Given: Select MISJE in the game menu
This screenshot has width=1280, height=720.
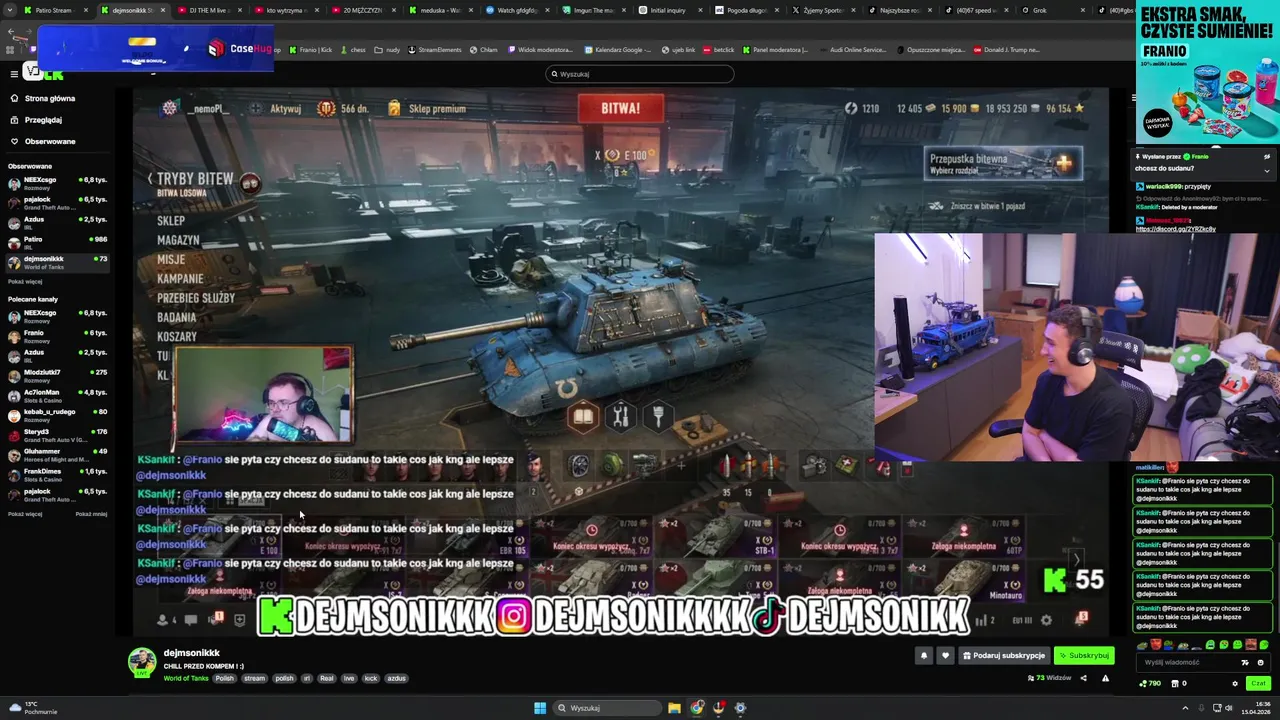Looking at the screenshot, I should pos(171,259).
